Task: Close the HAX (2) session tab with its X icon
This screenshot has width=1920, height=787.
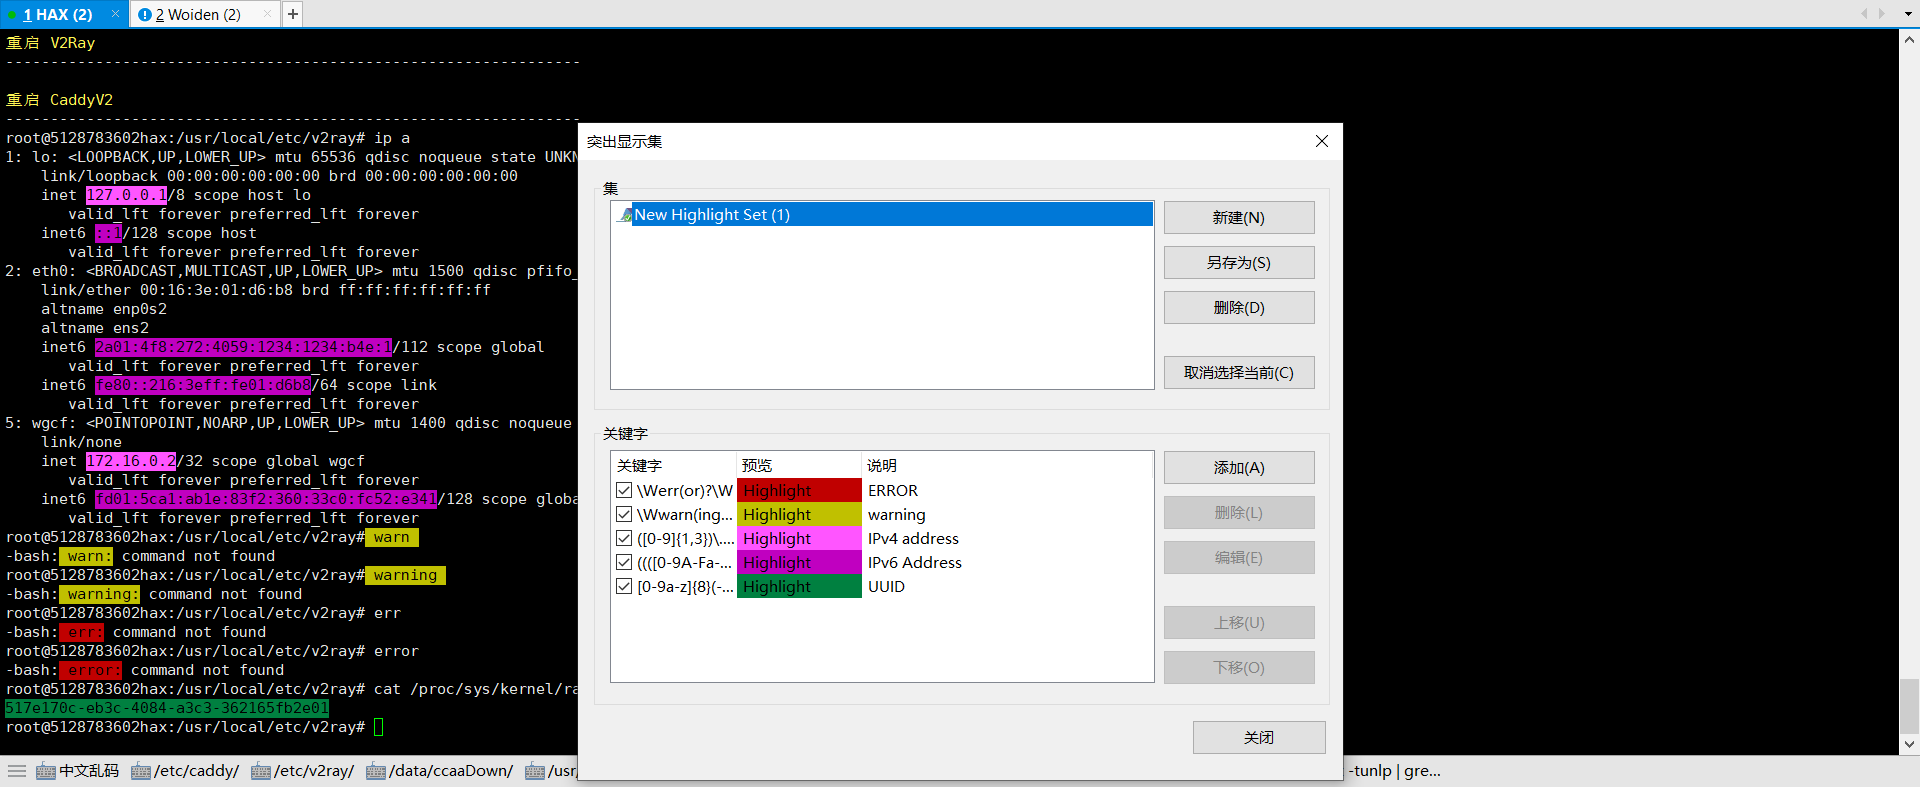Action: [115, 14]
